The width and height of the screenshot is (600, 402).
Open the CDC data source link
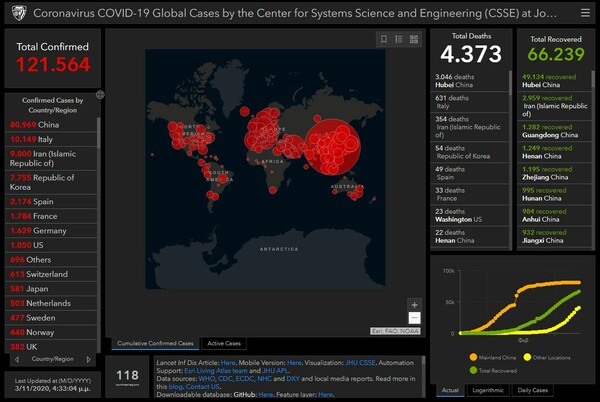point(225,379)
